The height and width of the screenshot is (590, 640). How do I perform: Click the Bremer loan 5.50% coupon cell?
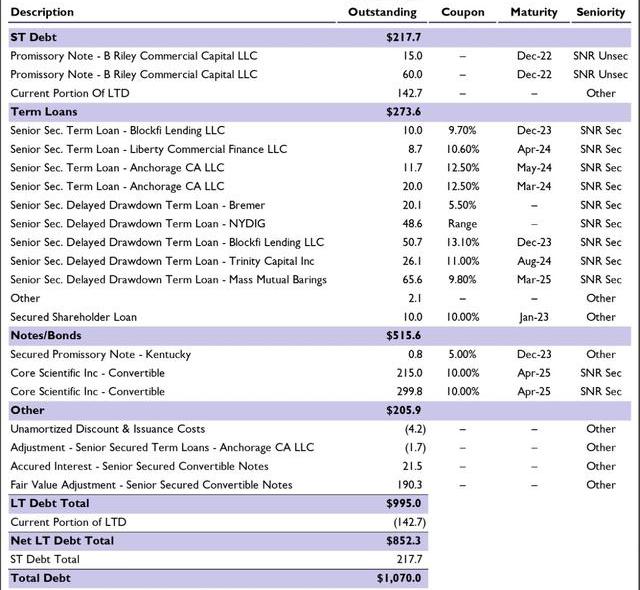point(462,205)
